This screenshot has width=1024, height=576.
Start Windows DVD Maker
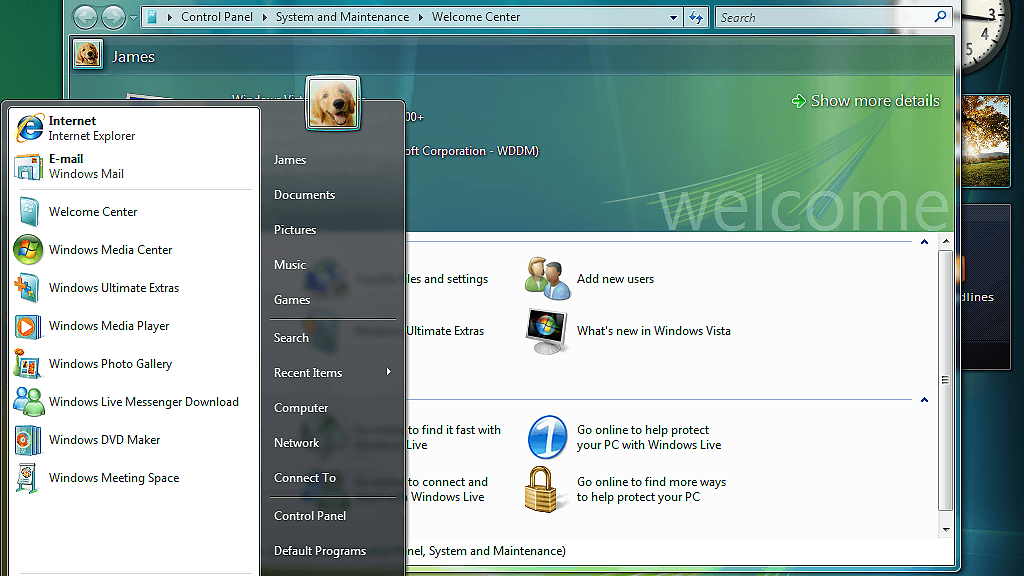point(104,440)
